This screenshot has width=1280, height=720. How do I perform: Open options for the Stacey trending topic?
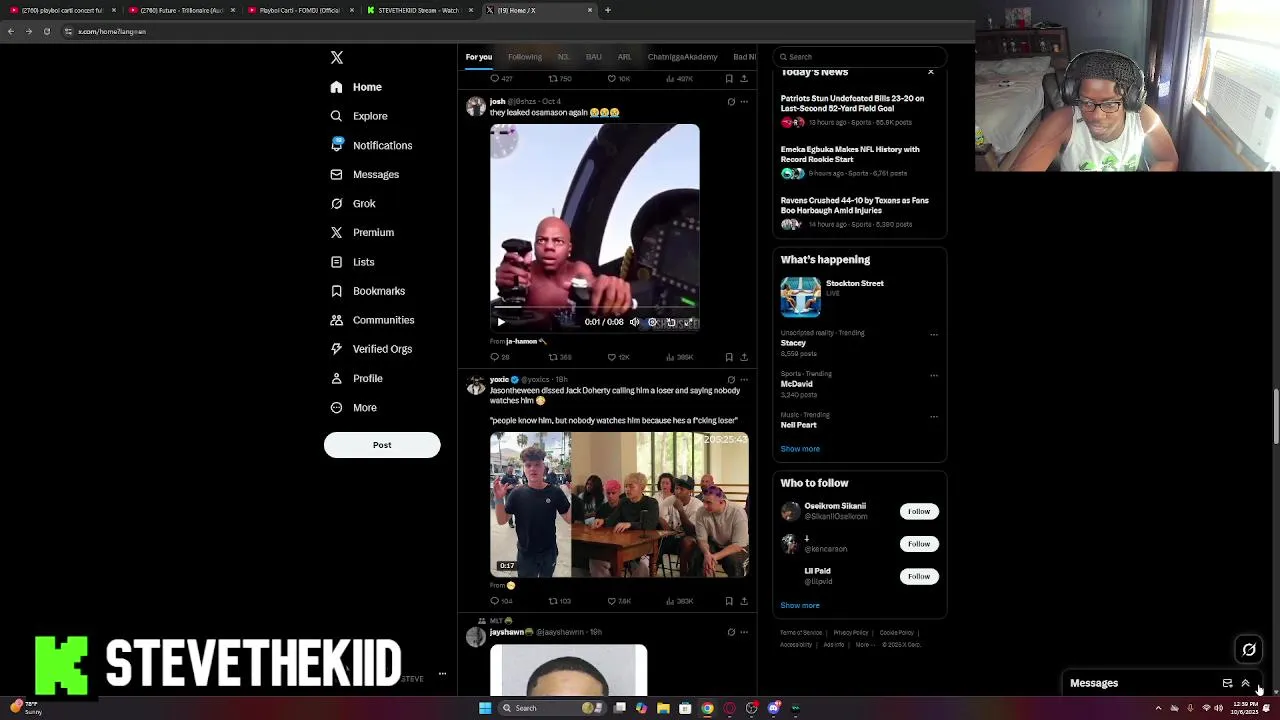[x=934, y=335]
